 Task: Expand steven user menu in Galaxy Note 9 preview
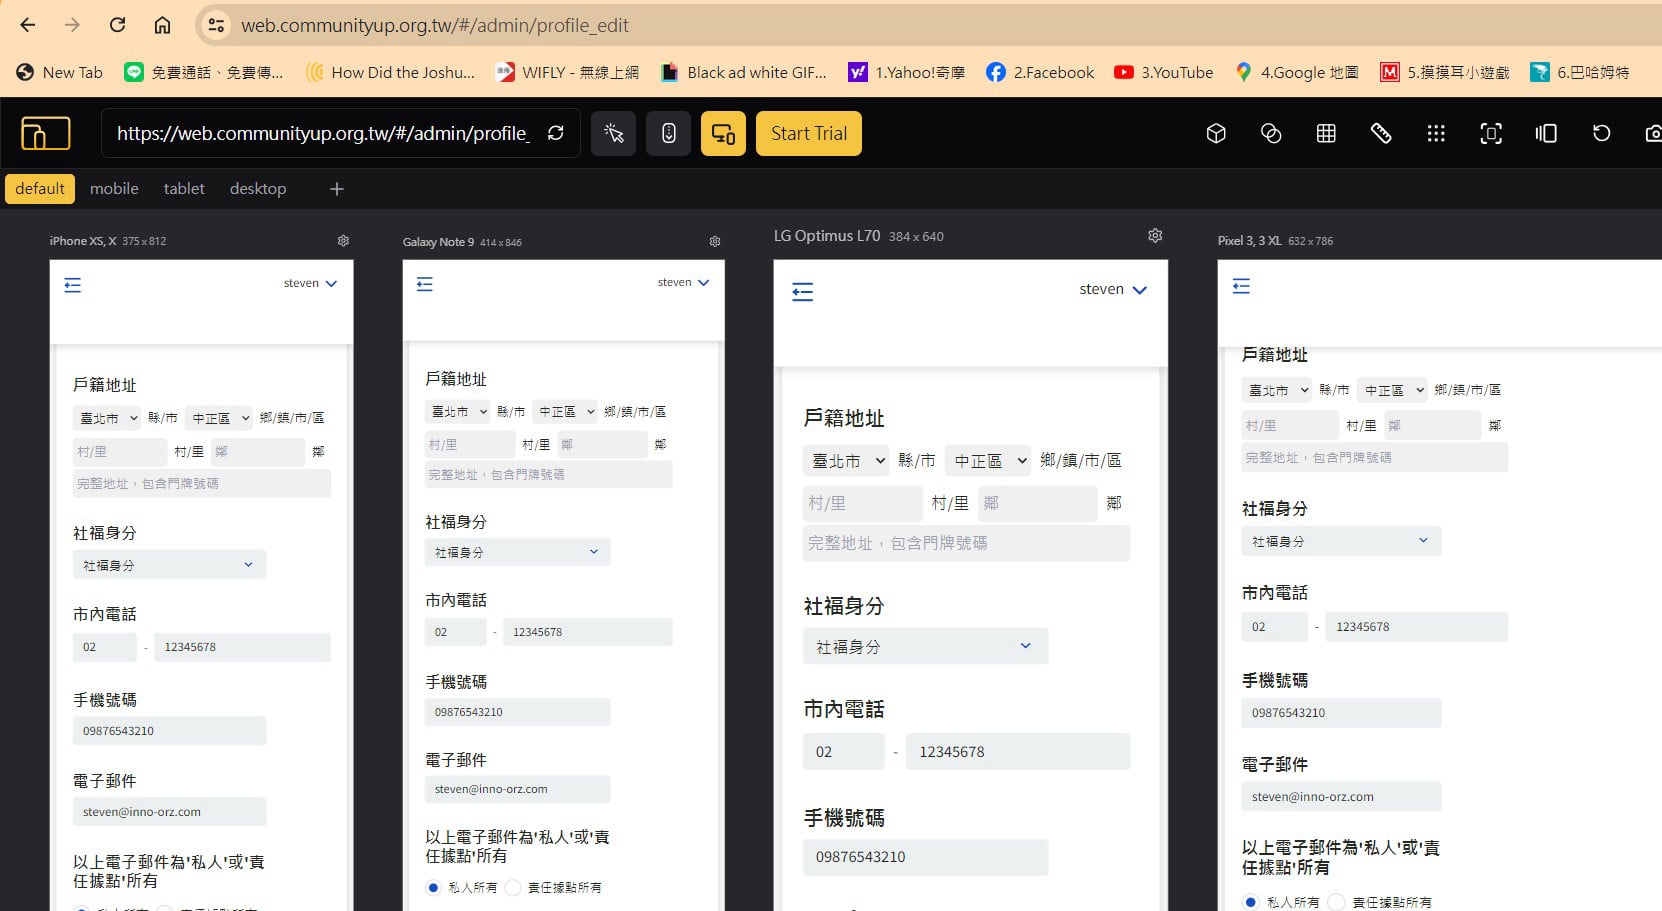point(683,282)
